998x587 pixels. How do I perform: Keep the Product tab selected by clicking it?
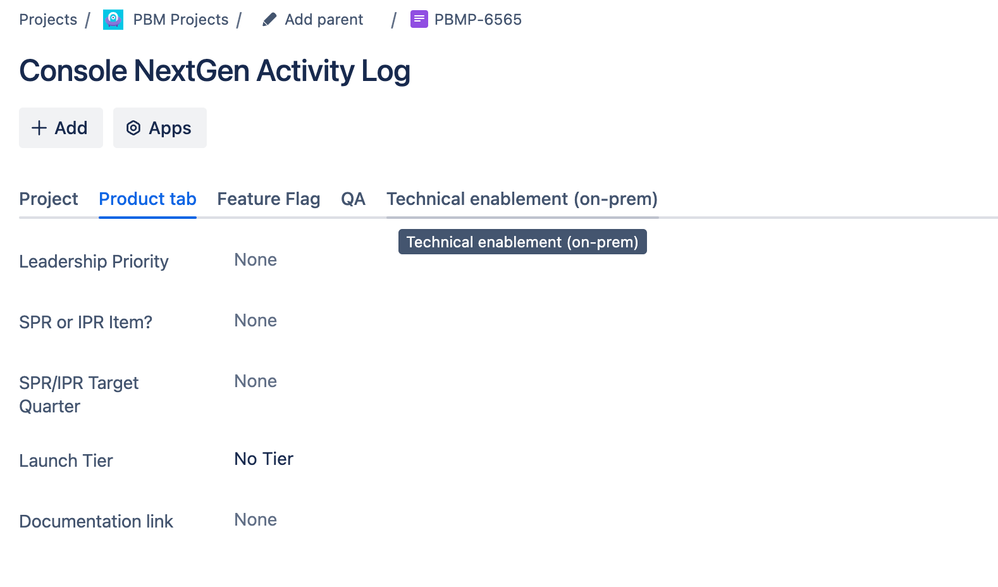pyautogui.click(x=147, y=199)
